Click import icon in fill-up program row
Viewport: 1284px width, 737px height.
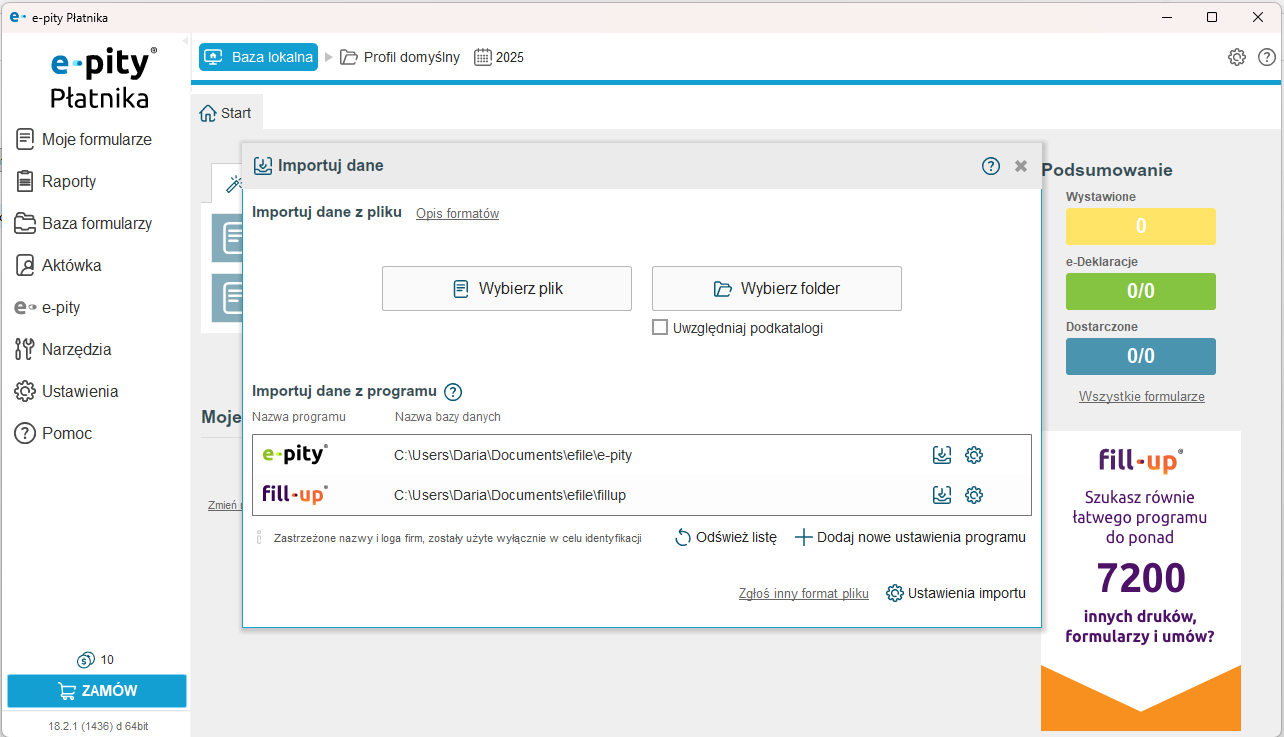click(x=941, y=495)
